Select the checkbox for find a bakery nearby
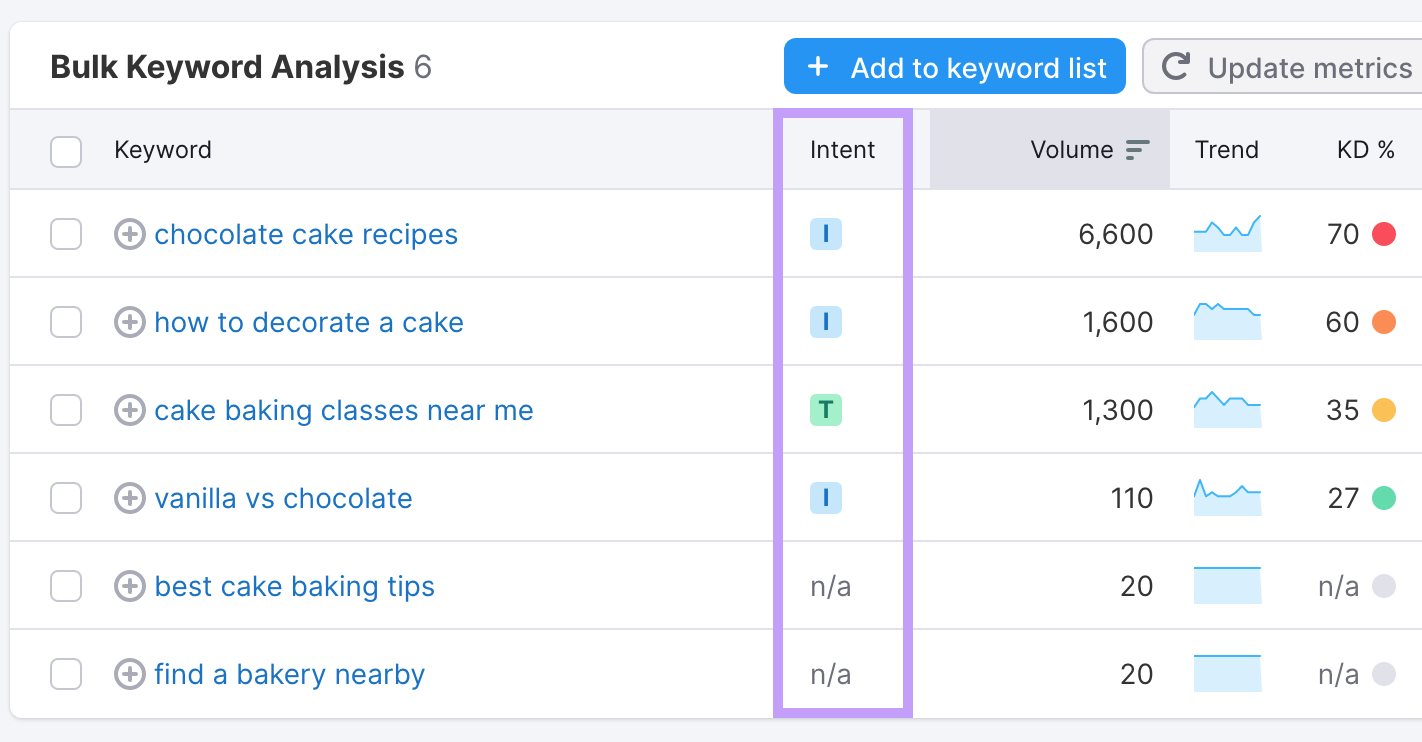The image size is (1422, 742). [x=66, y=674]
